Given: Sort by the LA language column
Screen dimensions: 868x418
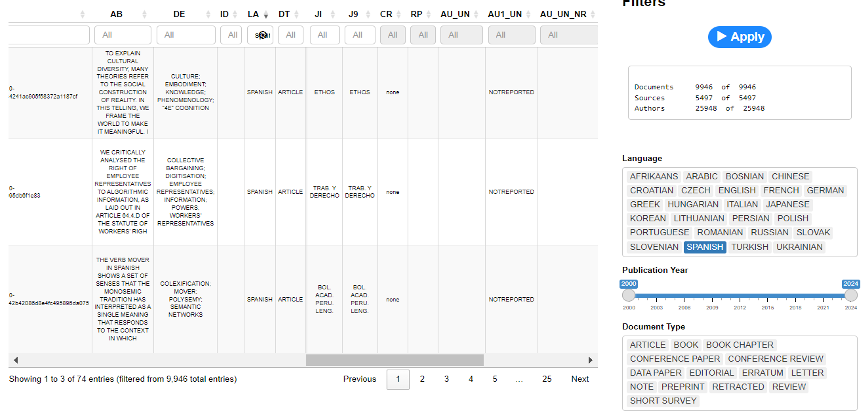Looking at the screenshot, I should (x=255, y=14).
